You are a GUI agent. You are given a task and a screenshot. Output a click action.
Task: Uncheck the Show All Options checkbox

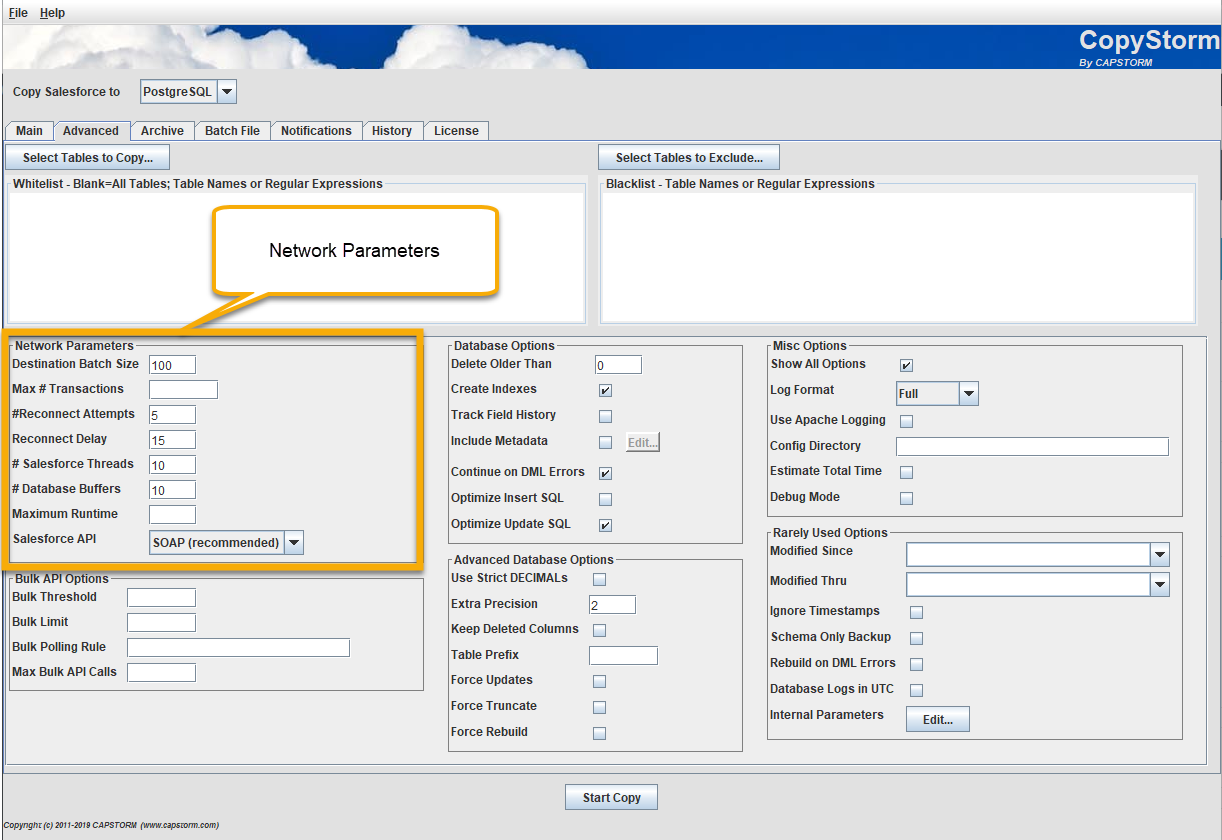(906, 365)
